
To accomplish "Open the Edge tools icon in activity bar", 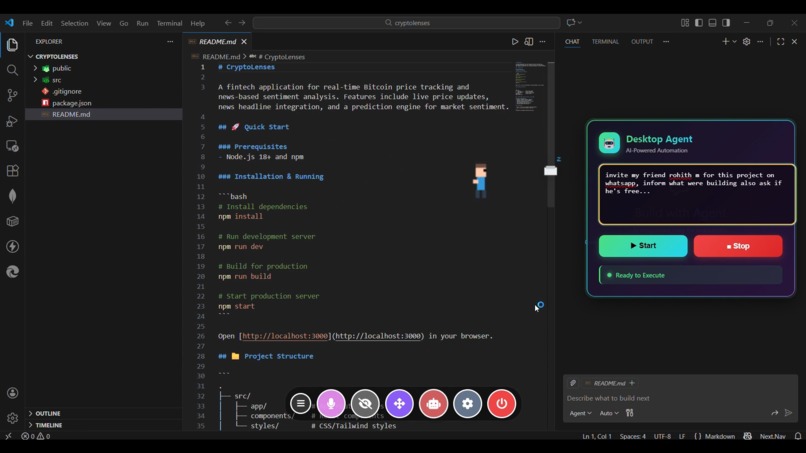I will (12, 271).
